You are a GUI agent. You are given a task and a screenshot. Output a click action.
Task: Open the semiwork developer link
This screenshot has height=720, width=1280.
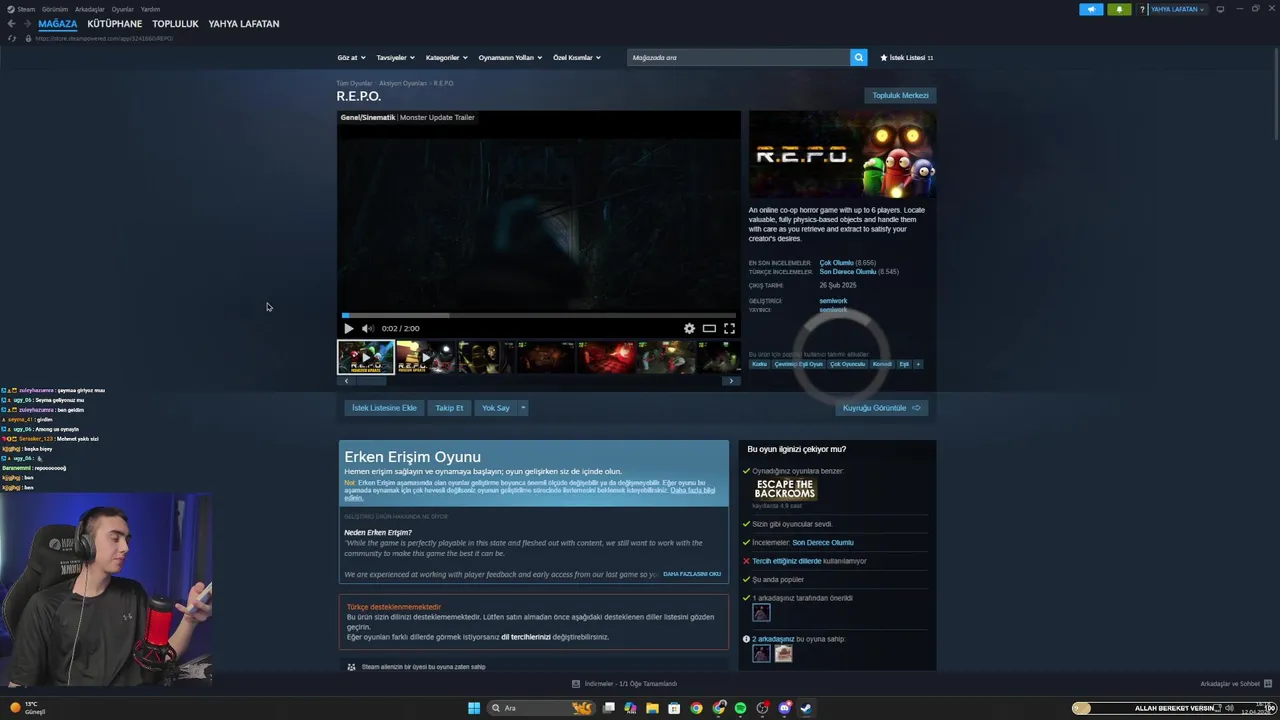pyautogui.click(x=833, y=301)
